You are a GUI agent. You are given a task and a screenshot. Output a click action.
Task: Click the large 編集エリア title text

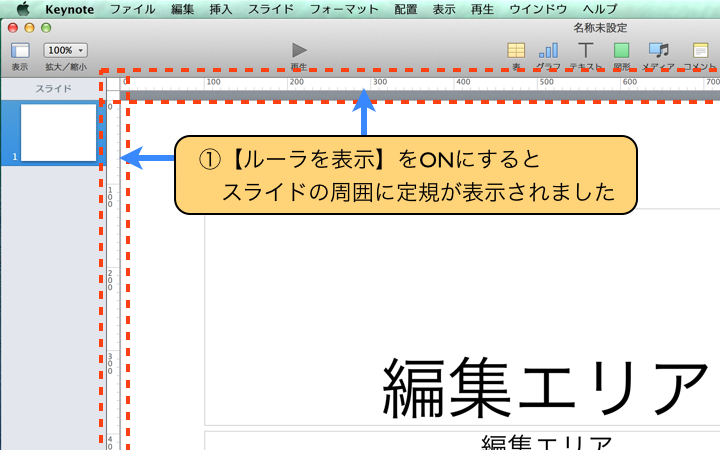click(x=546, y=388)
